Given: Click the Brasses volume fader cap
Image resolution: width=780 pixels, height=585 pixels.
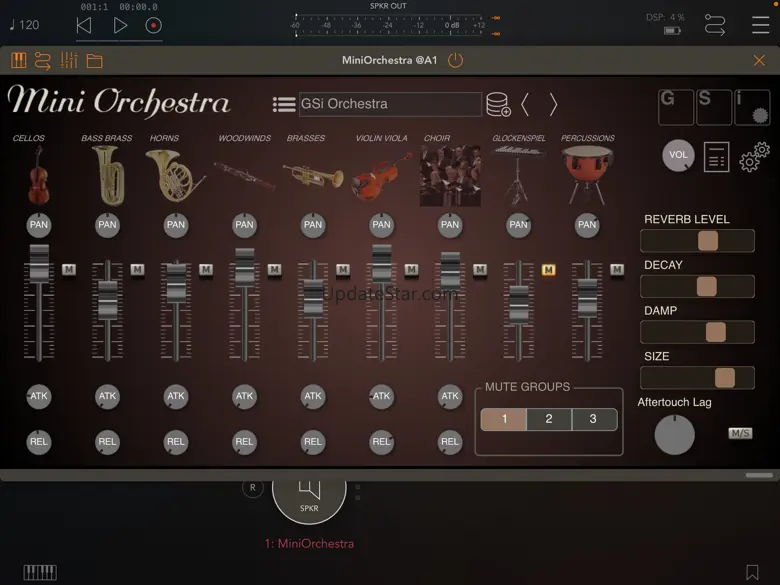Looking at the screenshot, I should point(313,298).
